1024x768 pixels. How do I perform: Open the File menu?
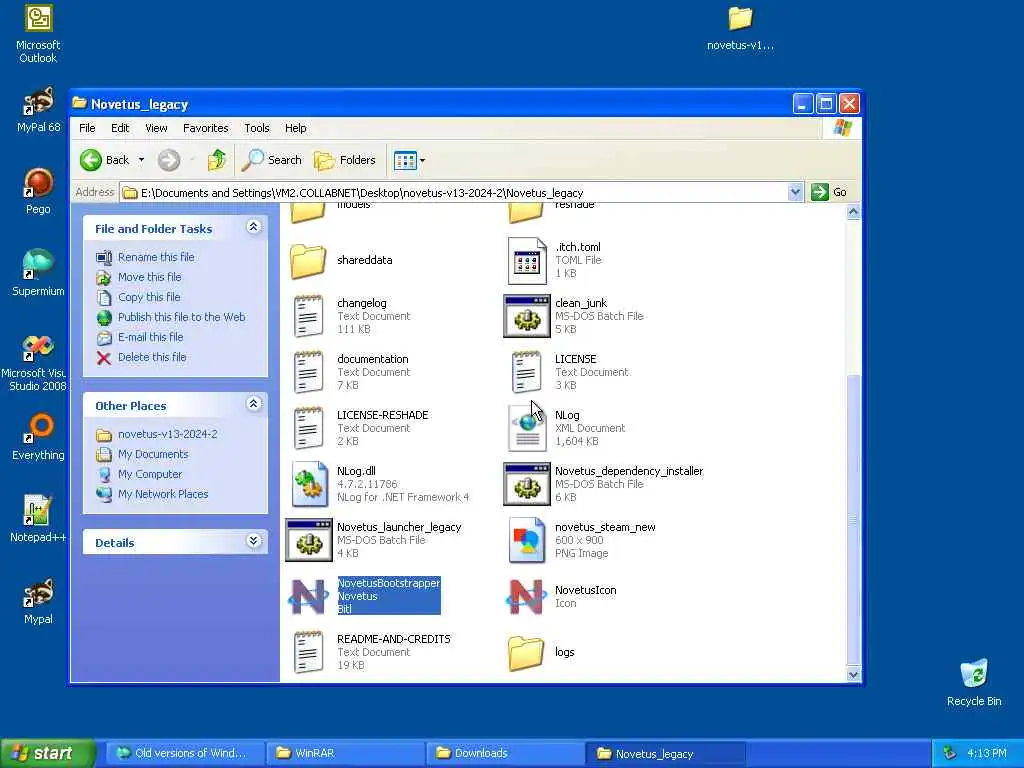(x=87, y=128)
